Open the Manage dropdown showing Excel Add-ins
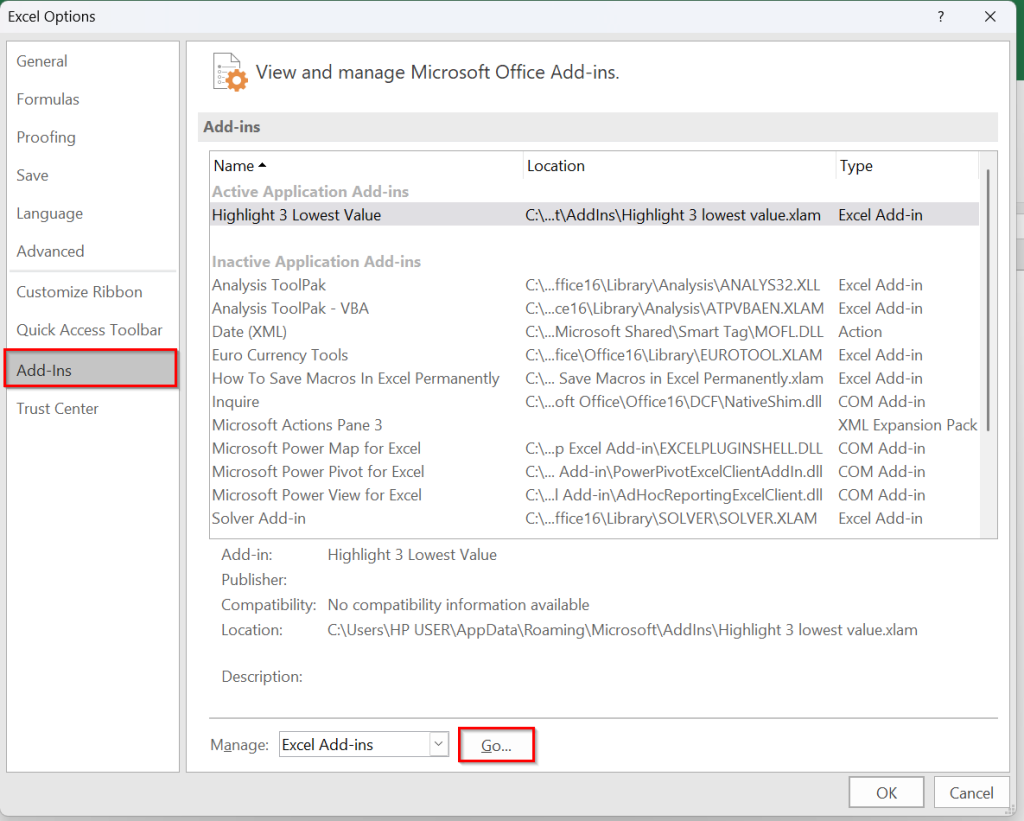1024x821 pixels. click(x=355, y=744)
